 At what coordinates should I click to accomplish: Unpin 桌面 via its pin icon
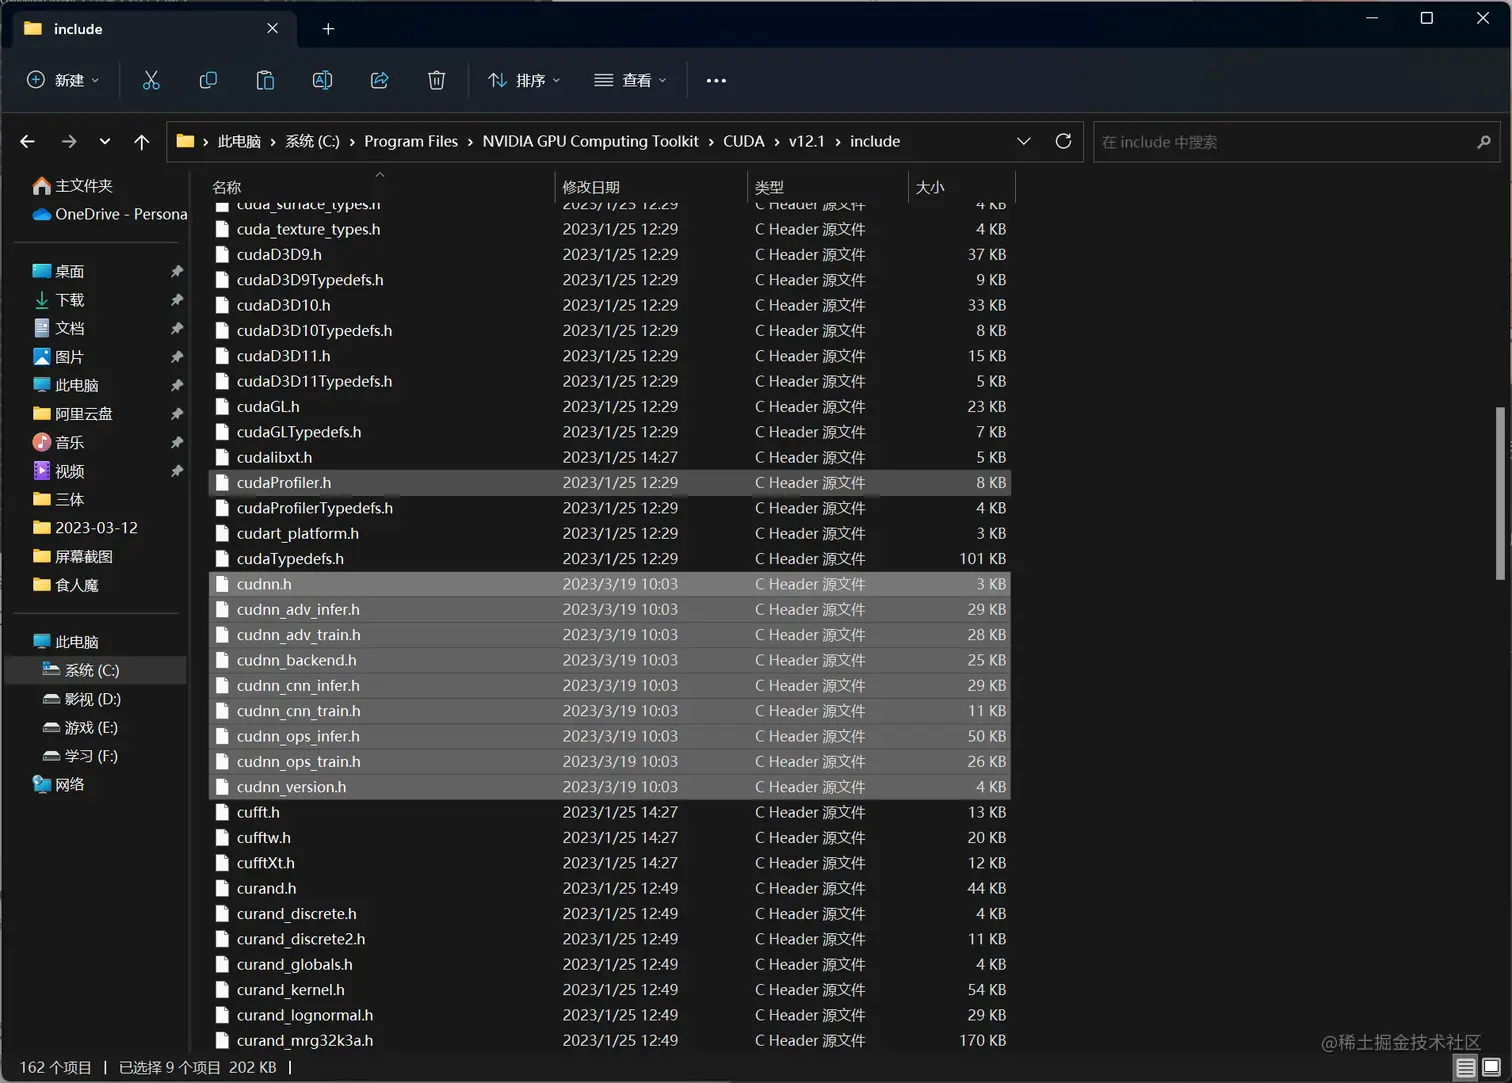tap(177, 271)
